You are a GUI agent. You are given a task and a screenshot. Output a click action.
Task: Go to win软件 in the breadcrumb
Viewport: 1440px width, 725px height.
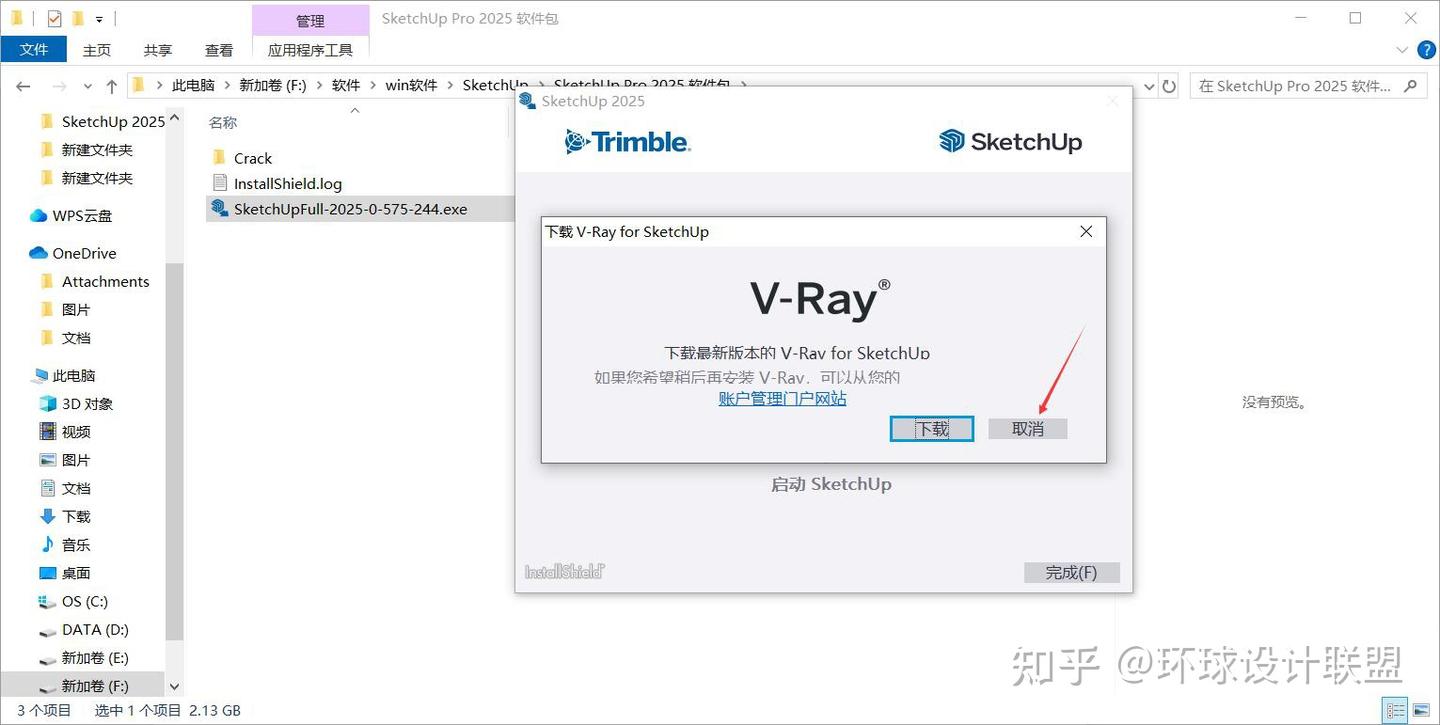(x=412, y=86)
